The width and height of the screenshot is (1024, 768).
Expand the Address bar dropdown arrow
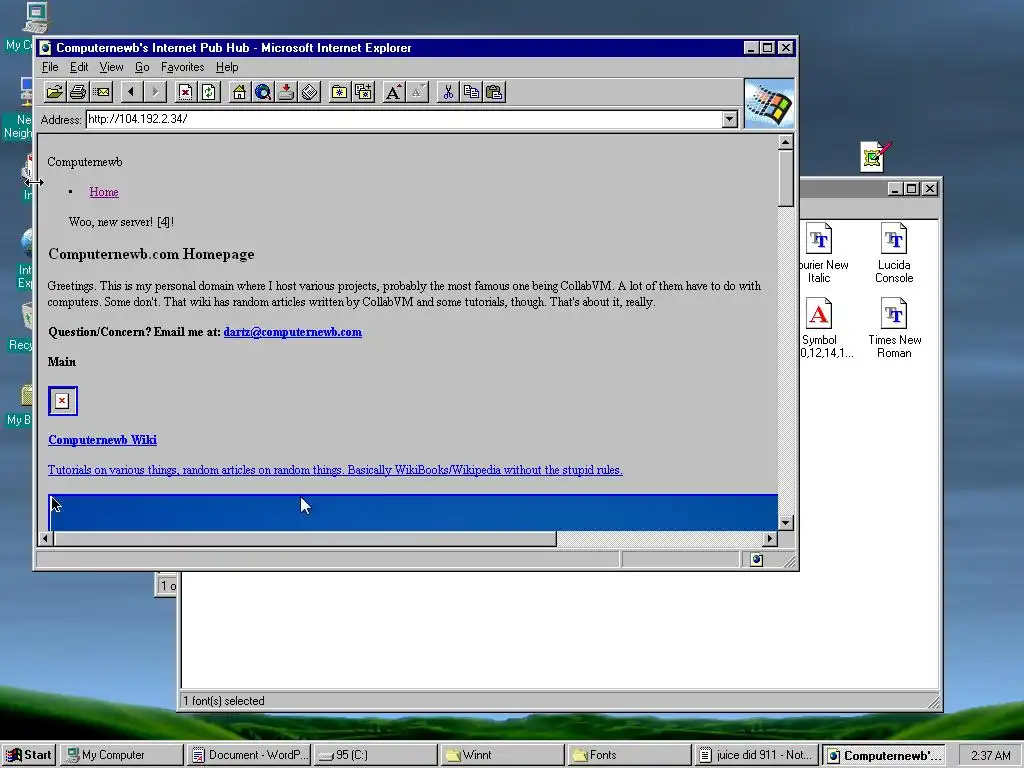pos(729,119)
